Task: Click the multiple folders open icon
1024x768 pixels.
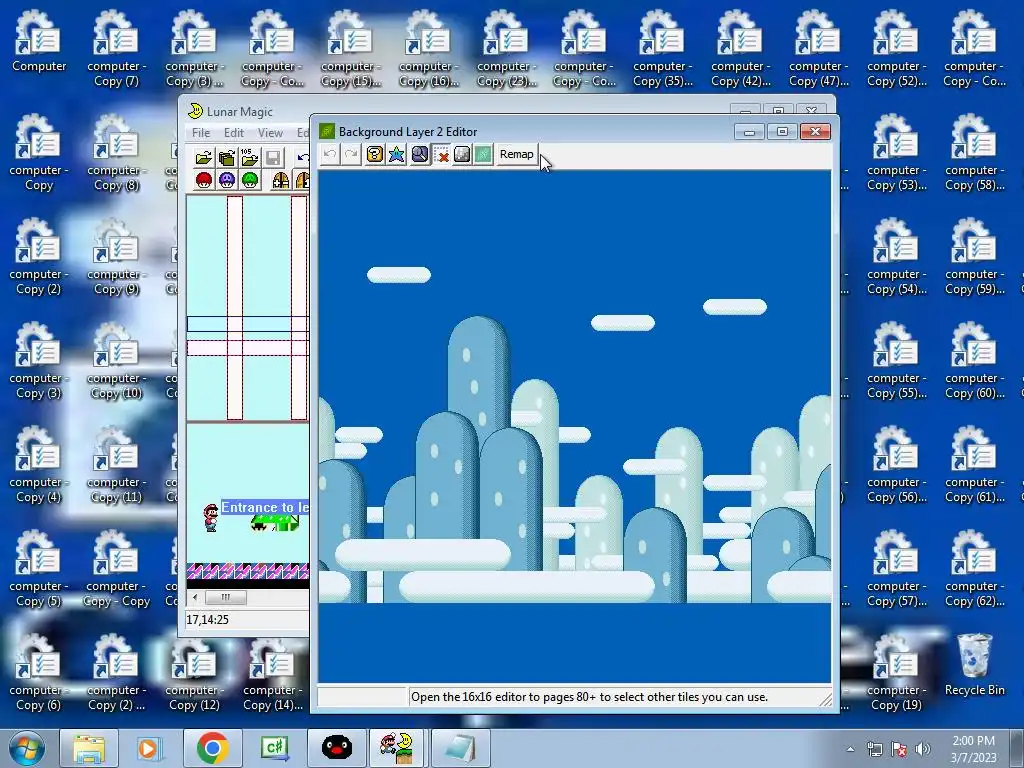Action: (227, 157)
